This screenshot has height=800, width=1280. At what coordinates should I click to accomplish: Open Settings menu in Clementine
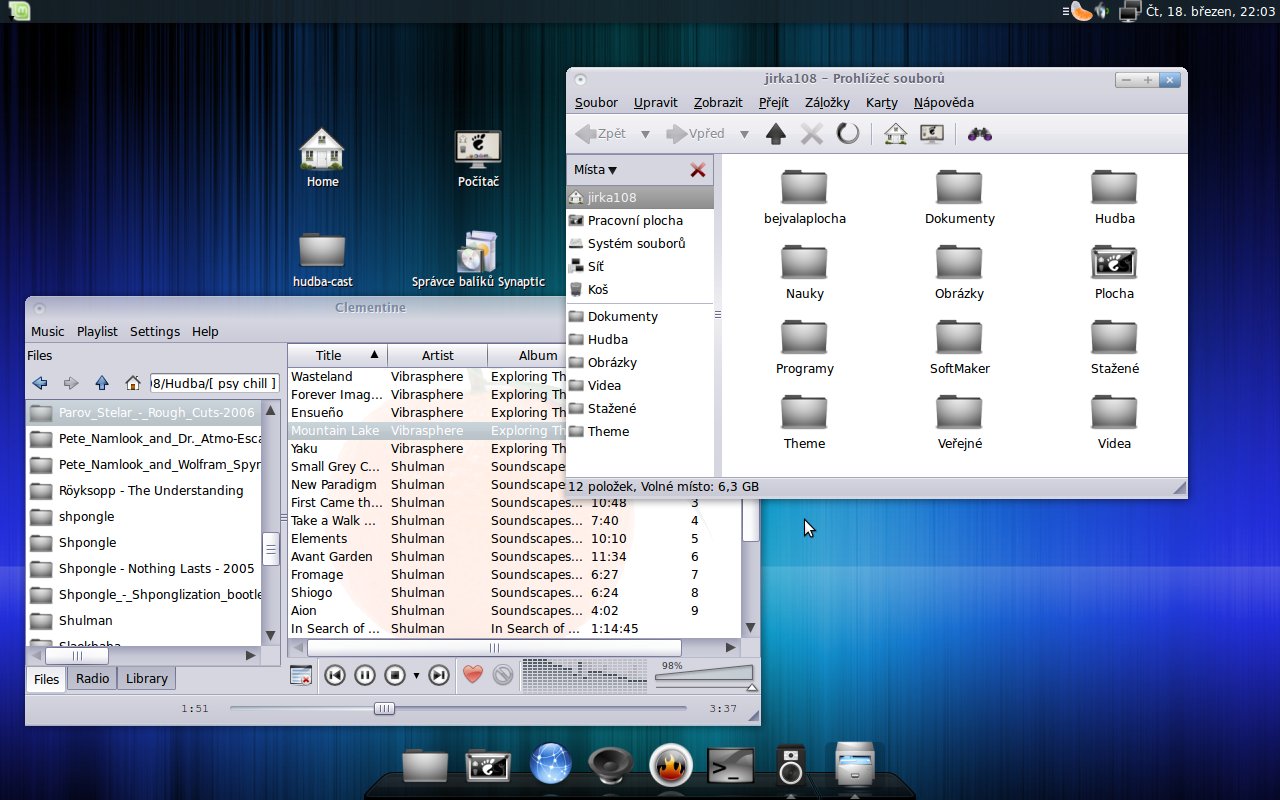pyautogui.click(x=155, y=331)
